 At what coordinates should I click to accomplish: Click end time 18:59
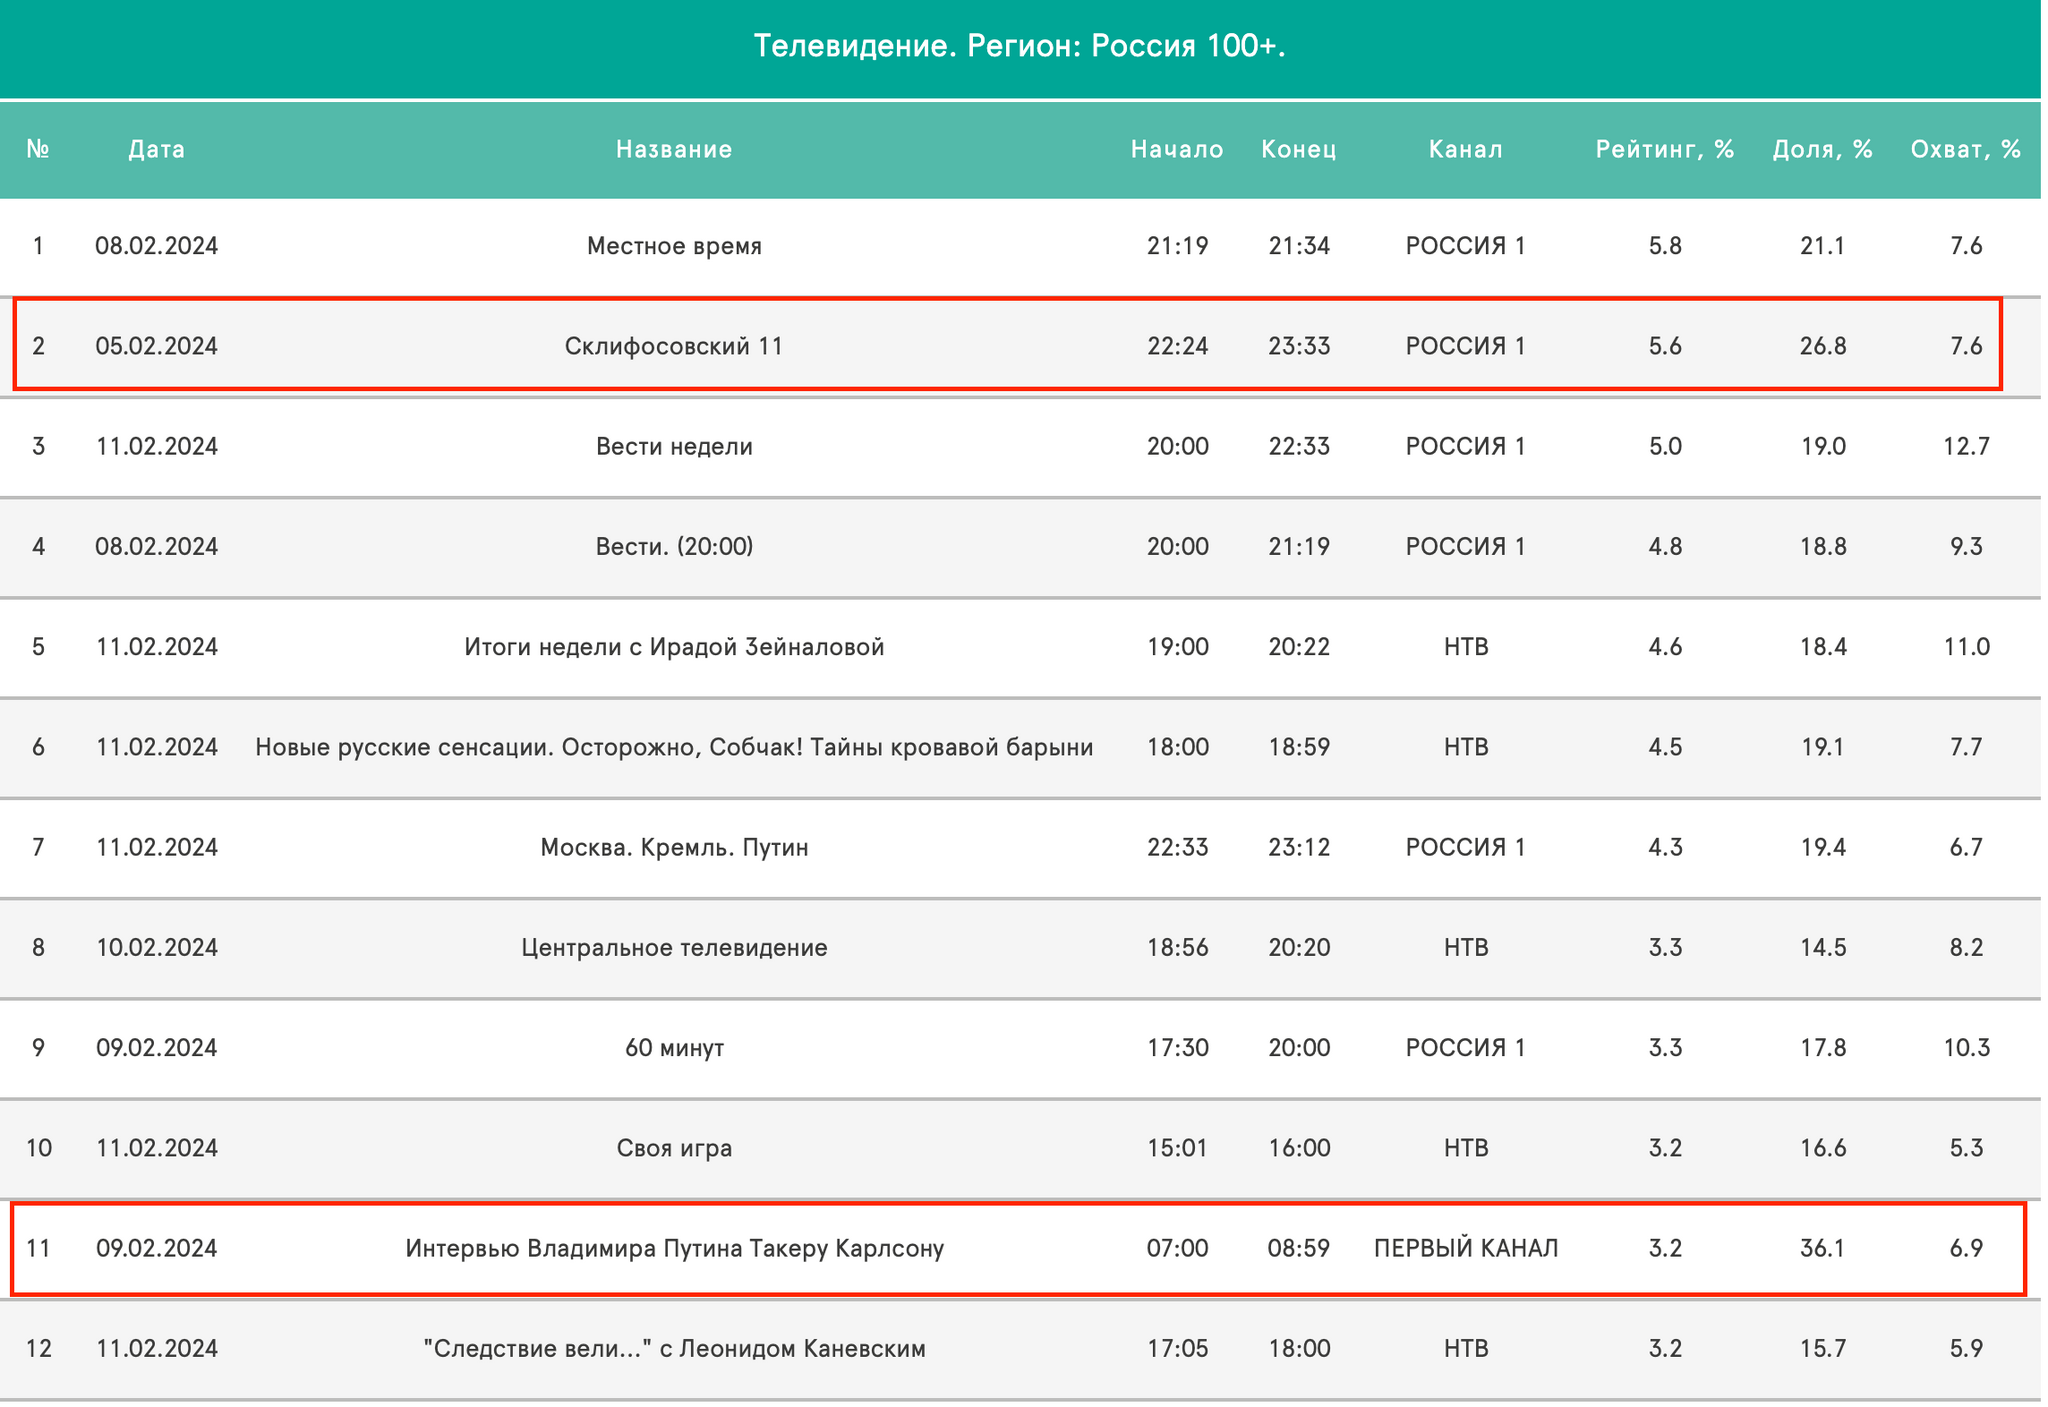tap(1299, 747)
